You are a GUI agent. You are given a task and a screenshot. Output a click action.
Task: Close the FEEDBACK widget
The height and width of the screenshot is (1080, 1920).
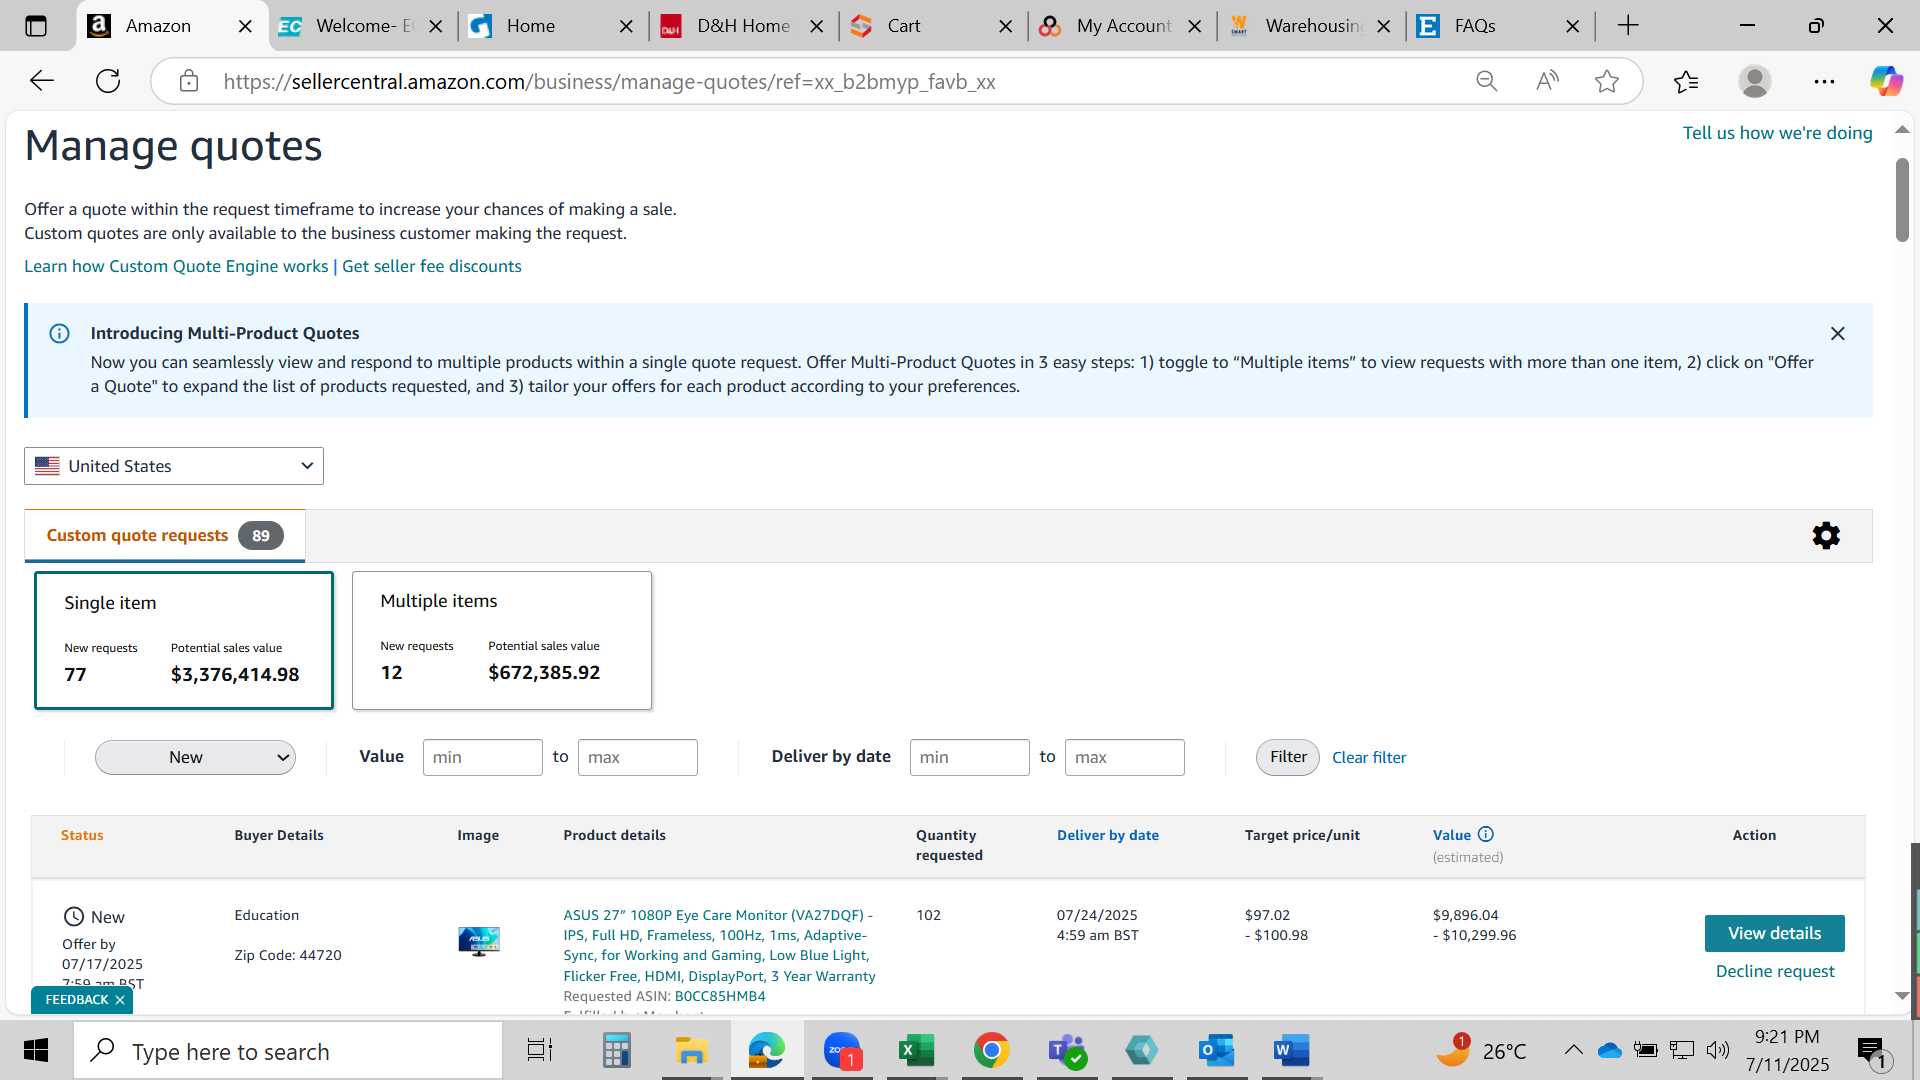(120, 1000)
